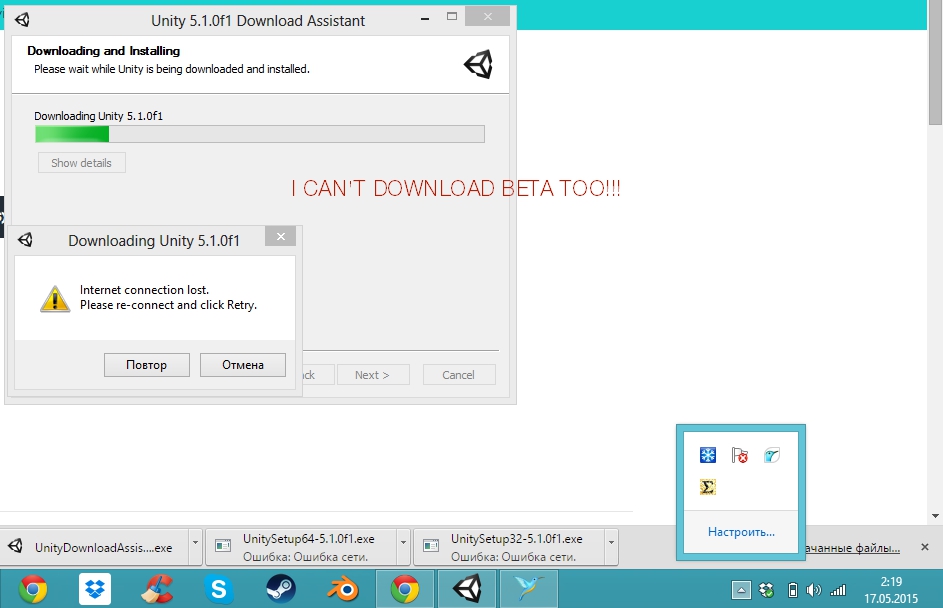Screen dimensions: 943x608
Task: Click the Sigma icon in tray popup
Action: pos(707,487)
